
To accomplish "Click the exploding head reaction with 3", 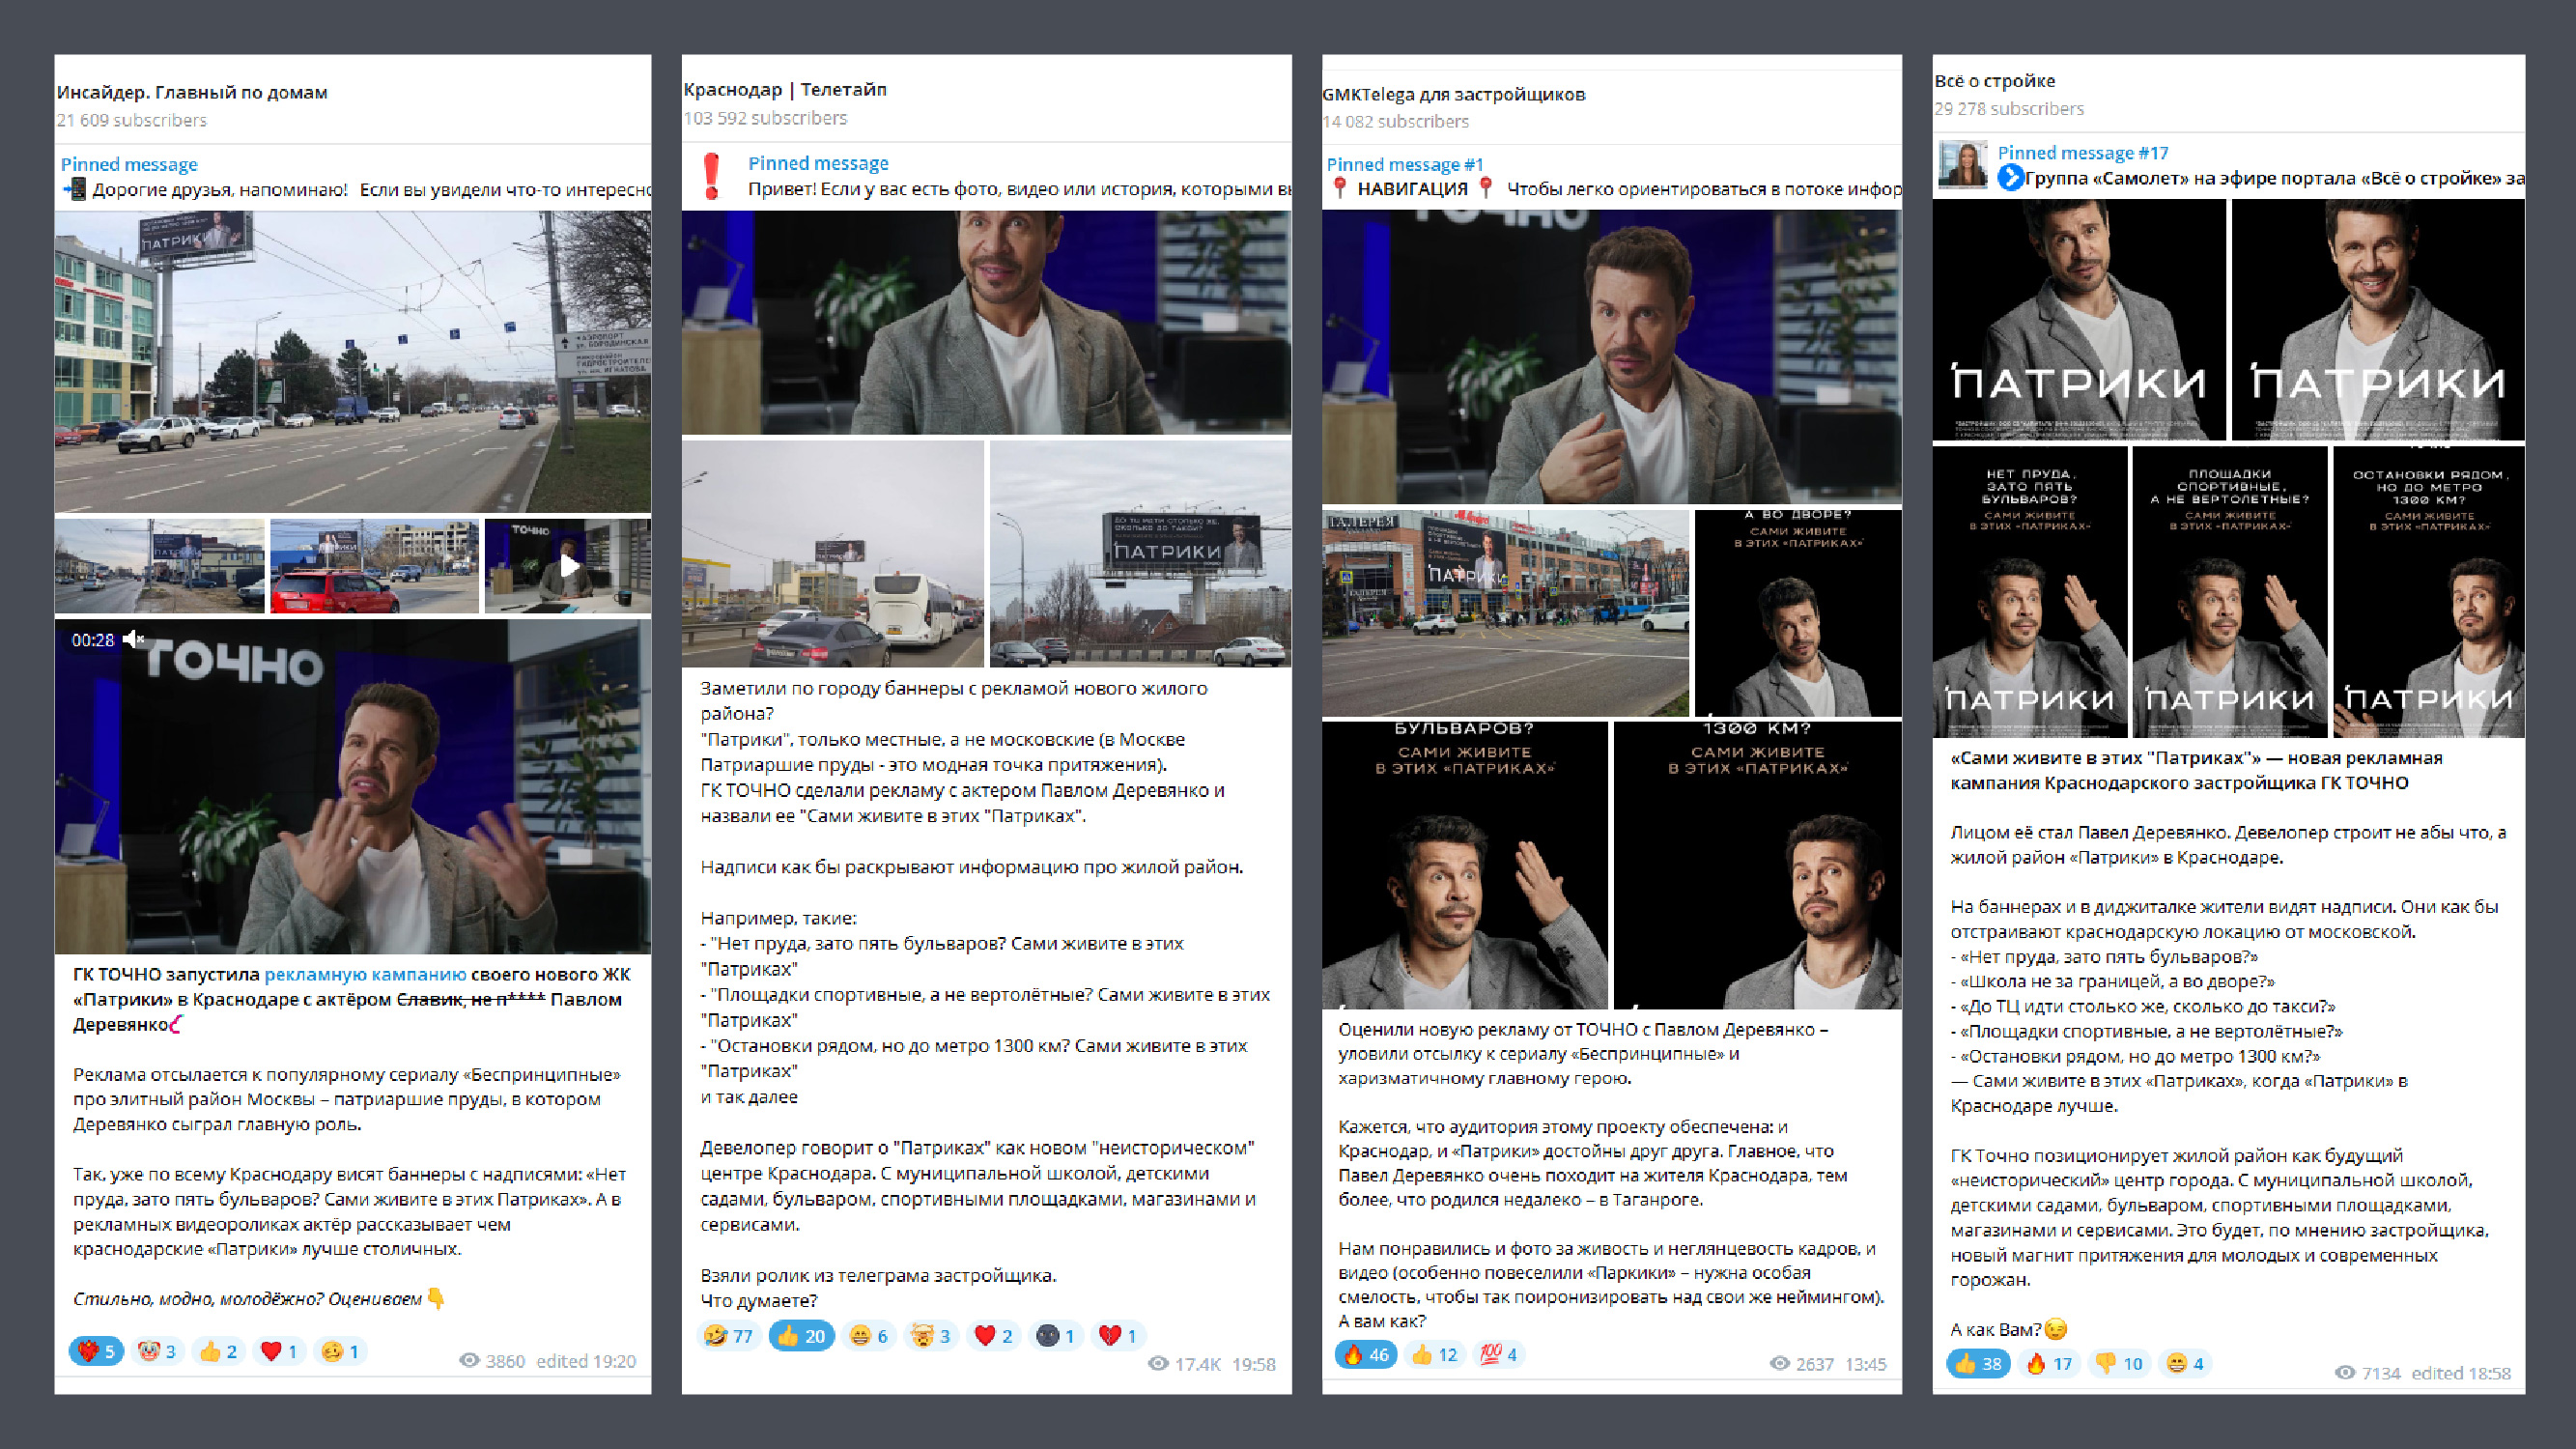I will pos(930,1336).
